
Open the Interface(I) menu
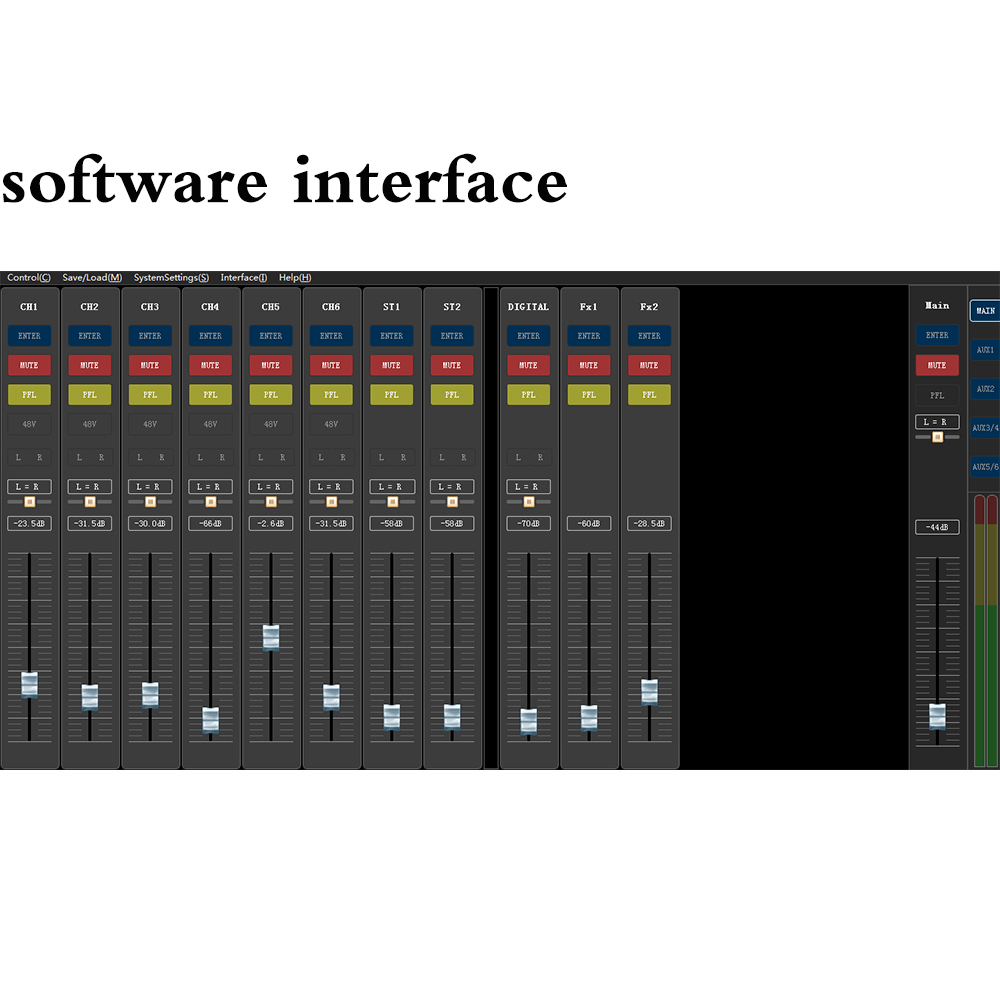(243, 277)
